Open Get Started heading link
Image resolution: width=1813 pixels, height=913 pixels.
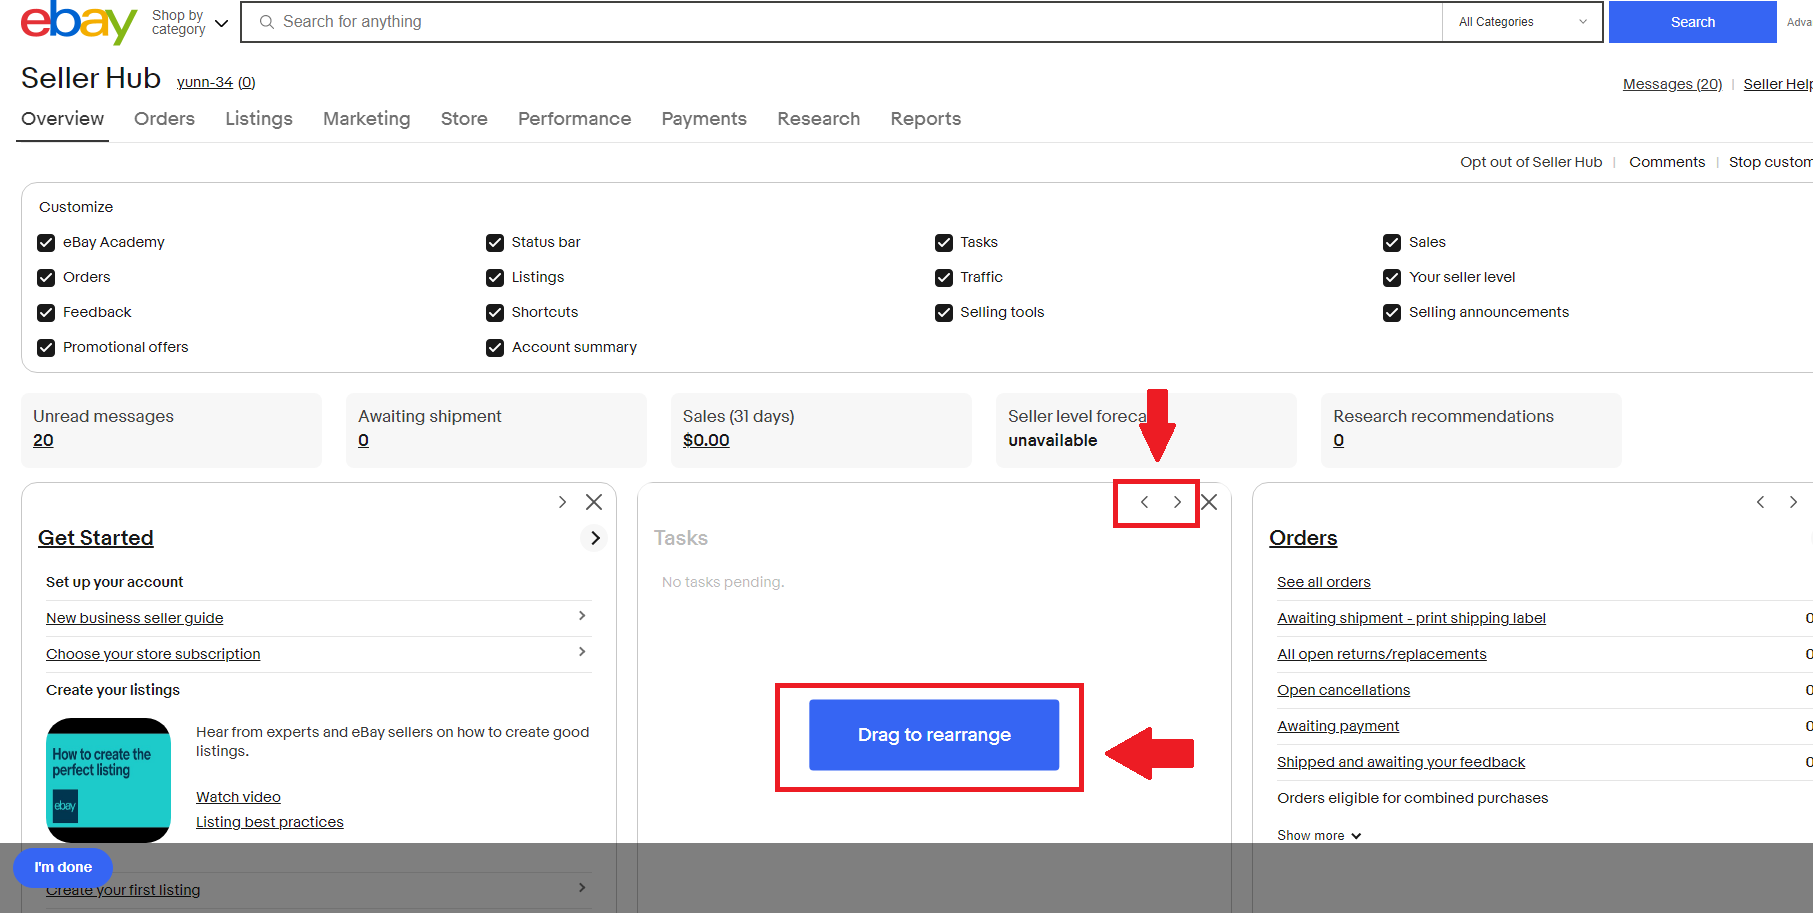click(x=96, y=538)
